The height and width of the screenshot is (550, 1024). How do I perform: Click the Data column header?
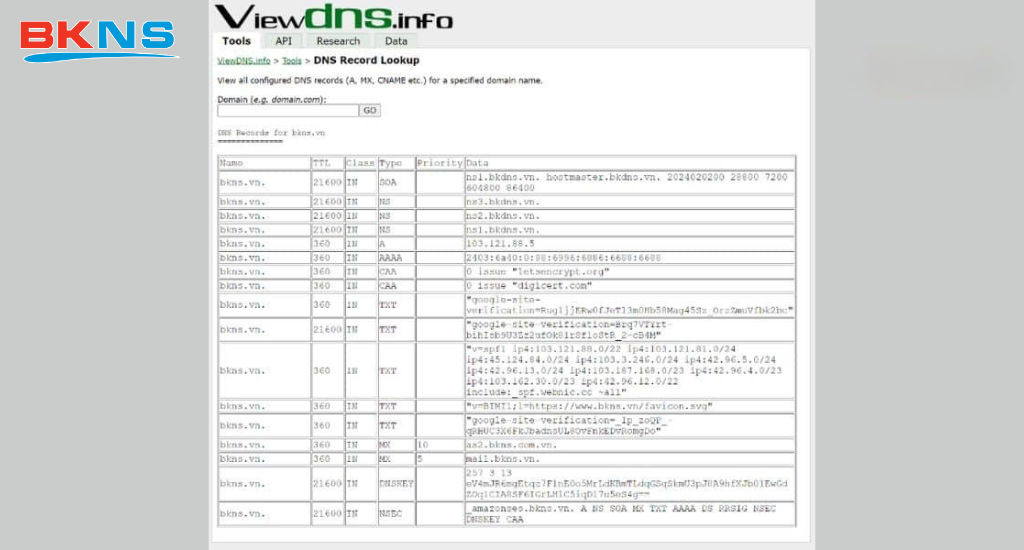pyautogui.click(x=477, y=162)
